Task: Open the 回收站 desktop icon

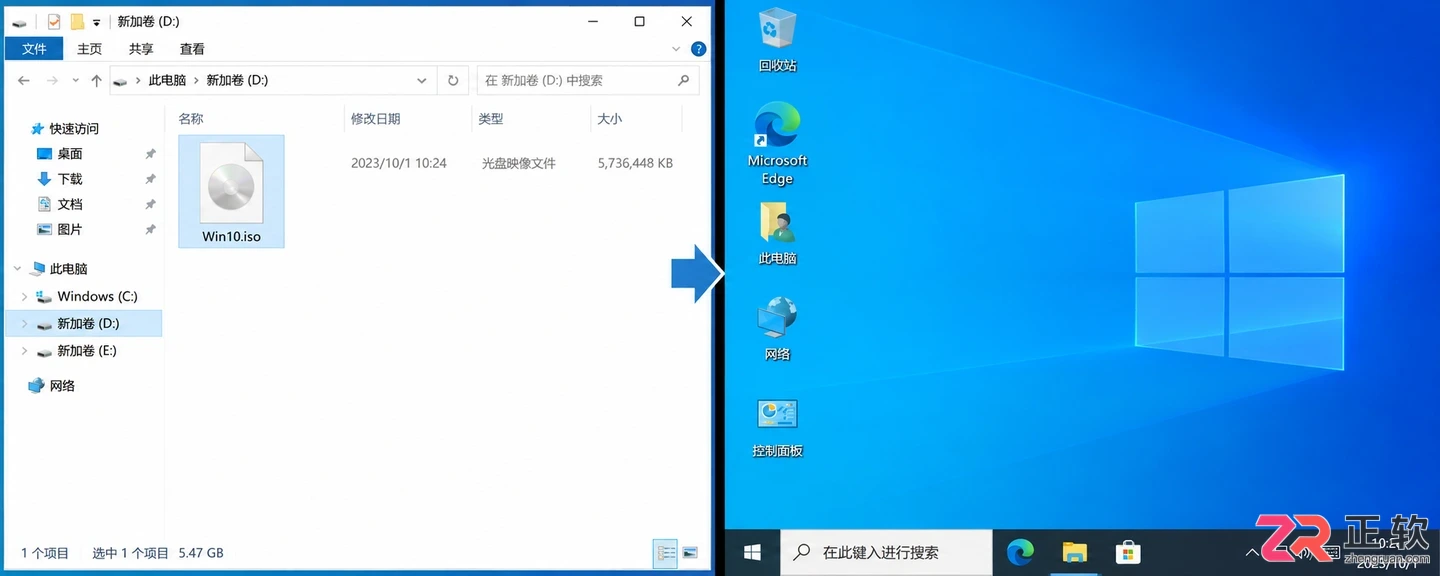Action: 777,40
